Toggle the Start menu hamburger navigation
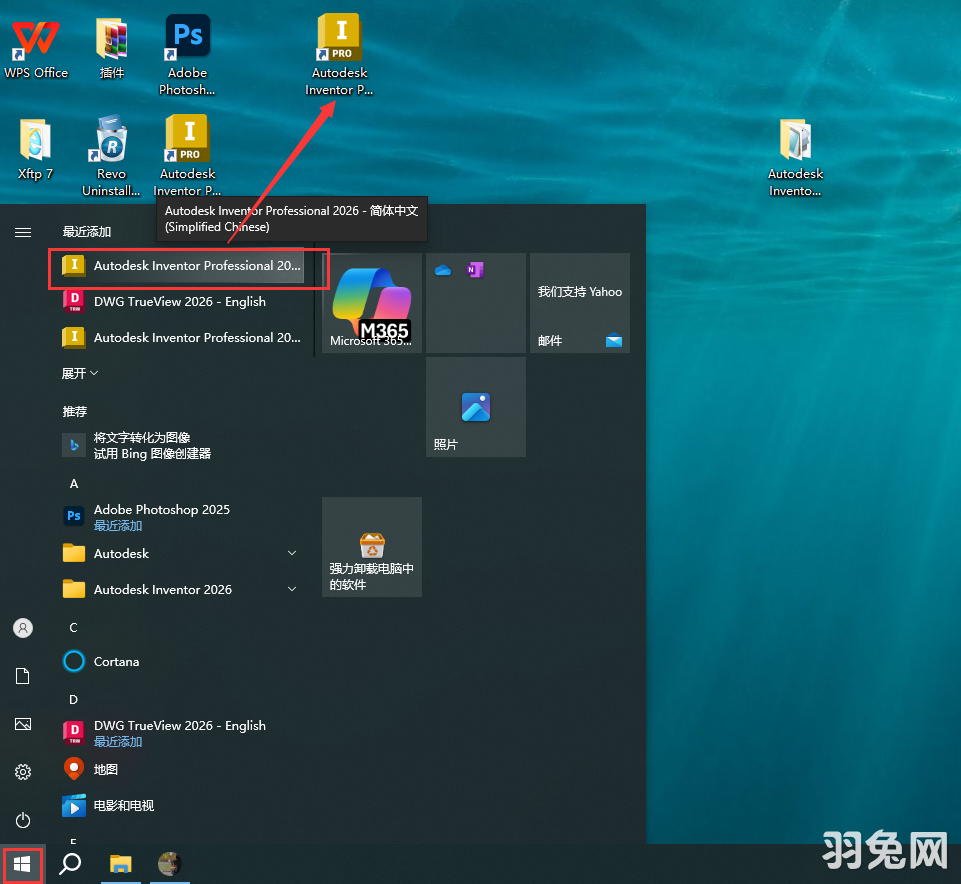The image size is (961, 884). pos(22,232)
